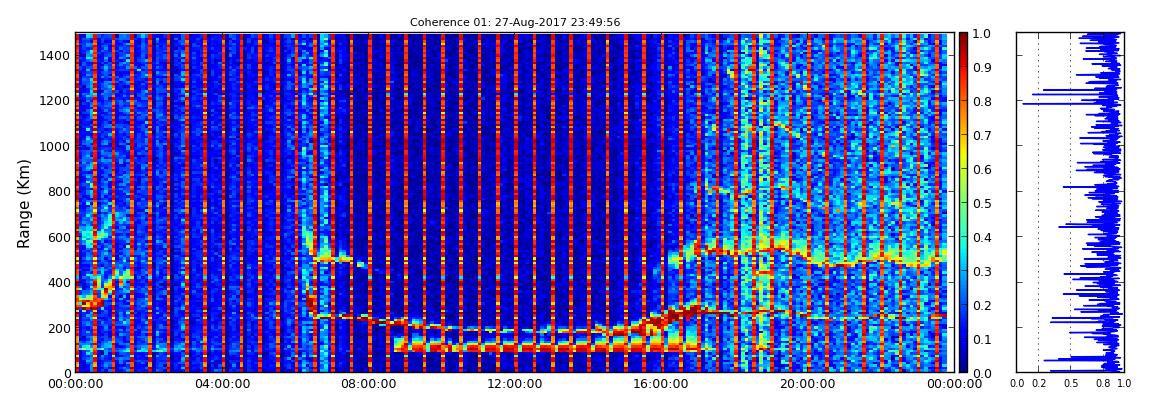Click the 0.8 value on the colorbar
Screen dimensions: 1150x407
click(x=981, y=102)
